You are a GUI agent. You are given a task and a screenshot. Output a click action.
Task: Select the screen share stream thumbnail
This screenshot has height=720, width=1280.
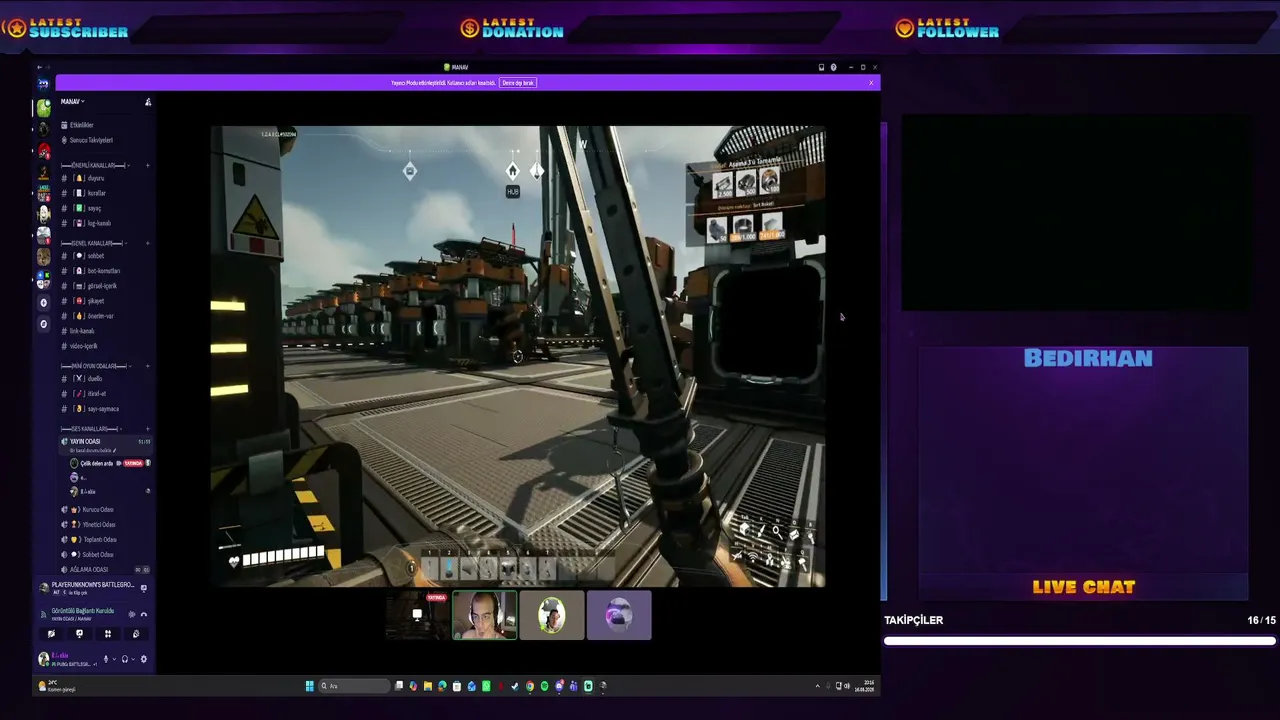(x=418, y=615)
